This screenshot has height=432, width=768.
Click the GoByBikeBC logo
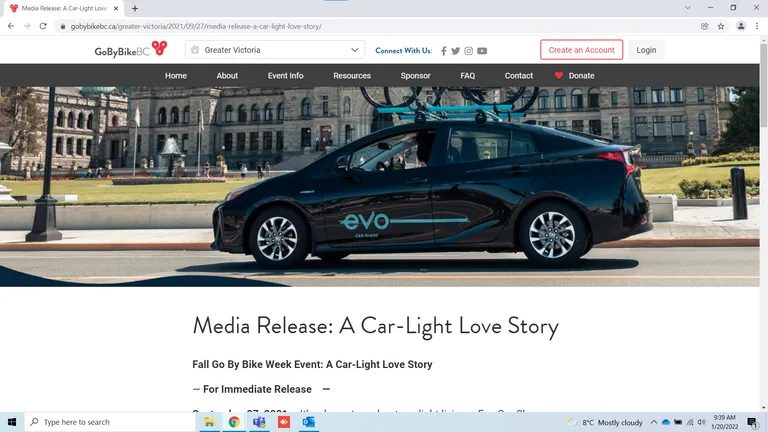coord(131,49)
